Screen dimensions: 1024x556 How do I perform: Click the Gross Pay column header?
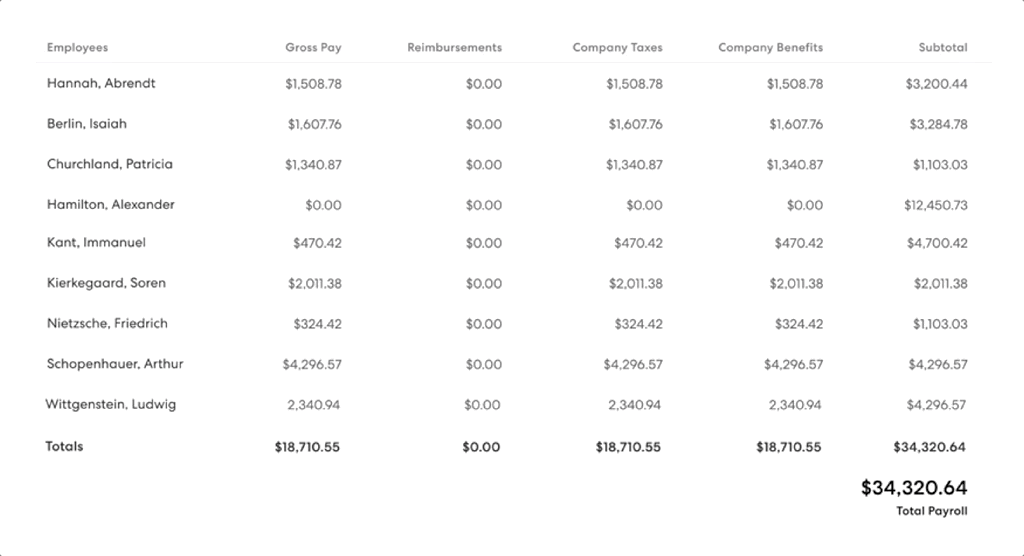[313, 47]
